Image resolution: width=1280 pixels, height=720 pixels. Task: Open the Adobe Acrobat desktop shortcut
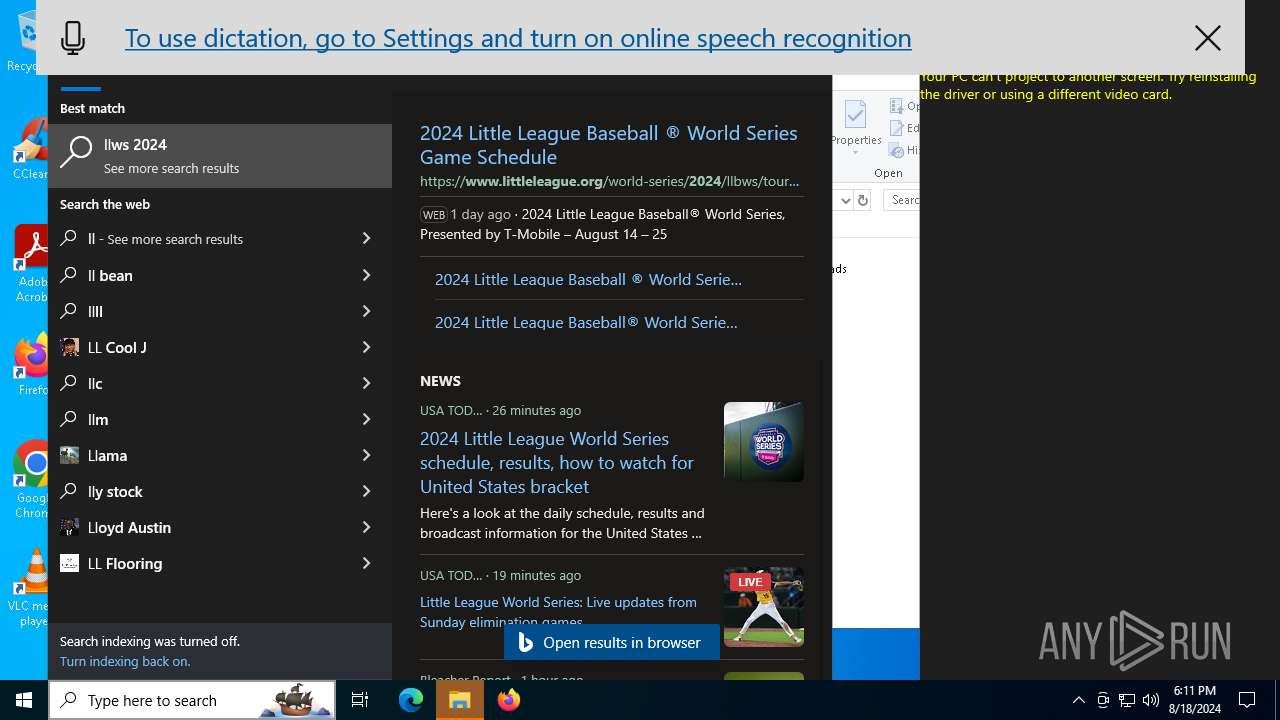(31, 264)
